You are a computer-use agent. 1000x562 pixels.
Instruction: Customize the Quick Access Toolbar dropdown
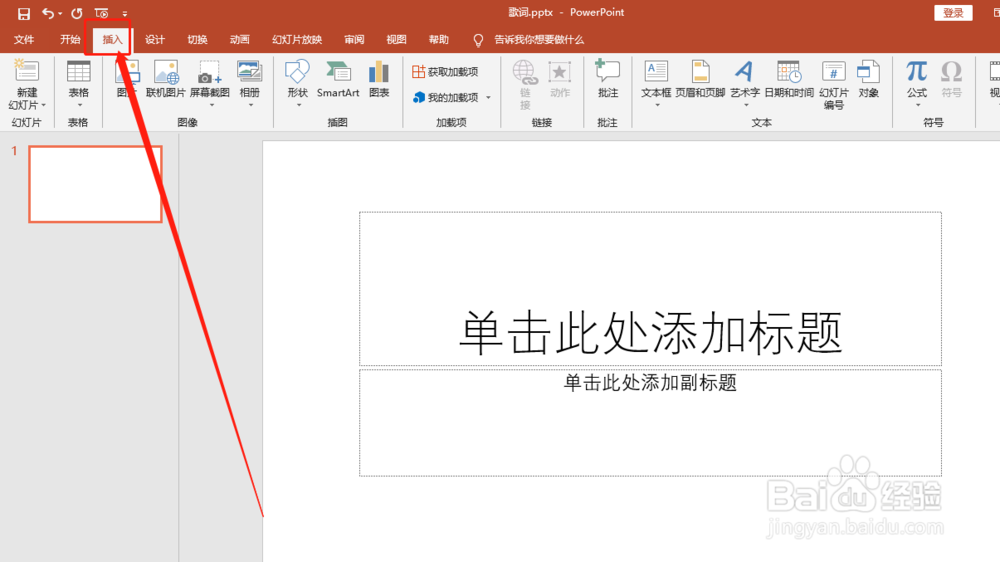pyautogui.click(x=125, y=13)
